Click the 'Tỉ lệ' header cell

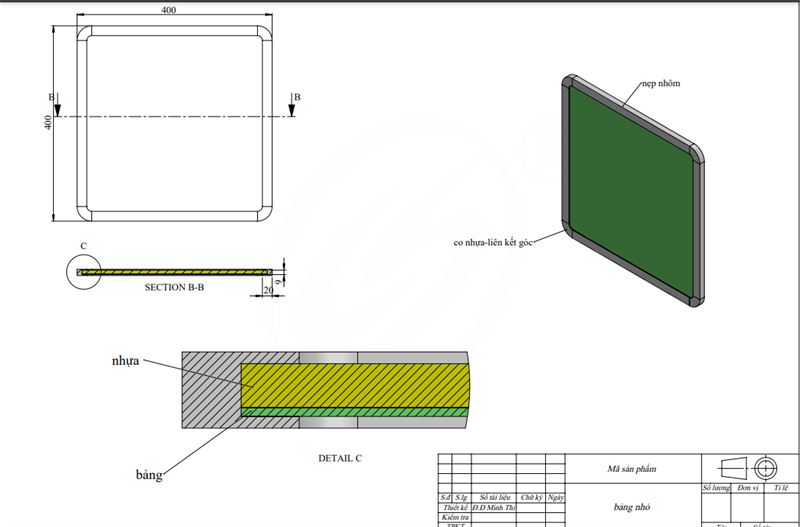781,488
